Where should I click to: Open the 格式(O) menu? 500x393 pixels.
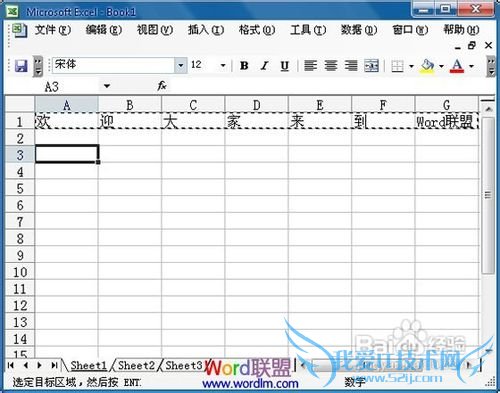tap(257, 30)
